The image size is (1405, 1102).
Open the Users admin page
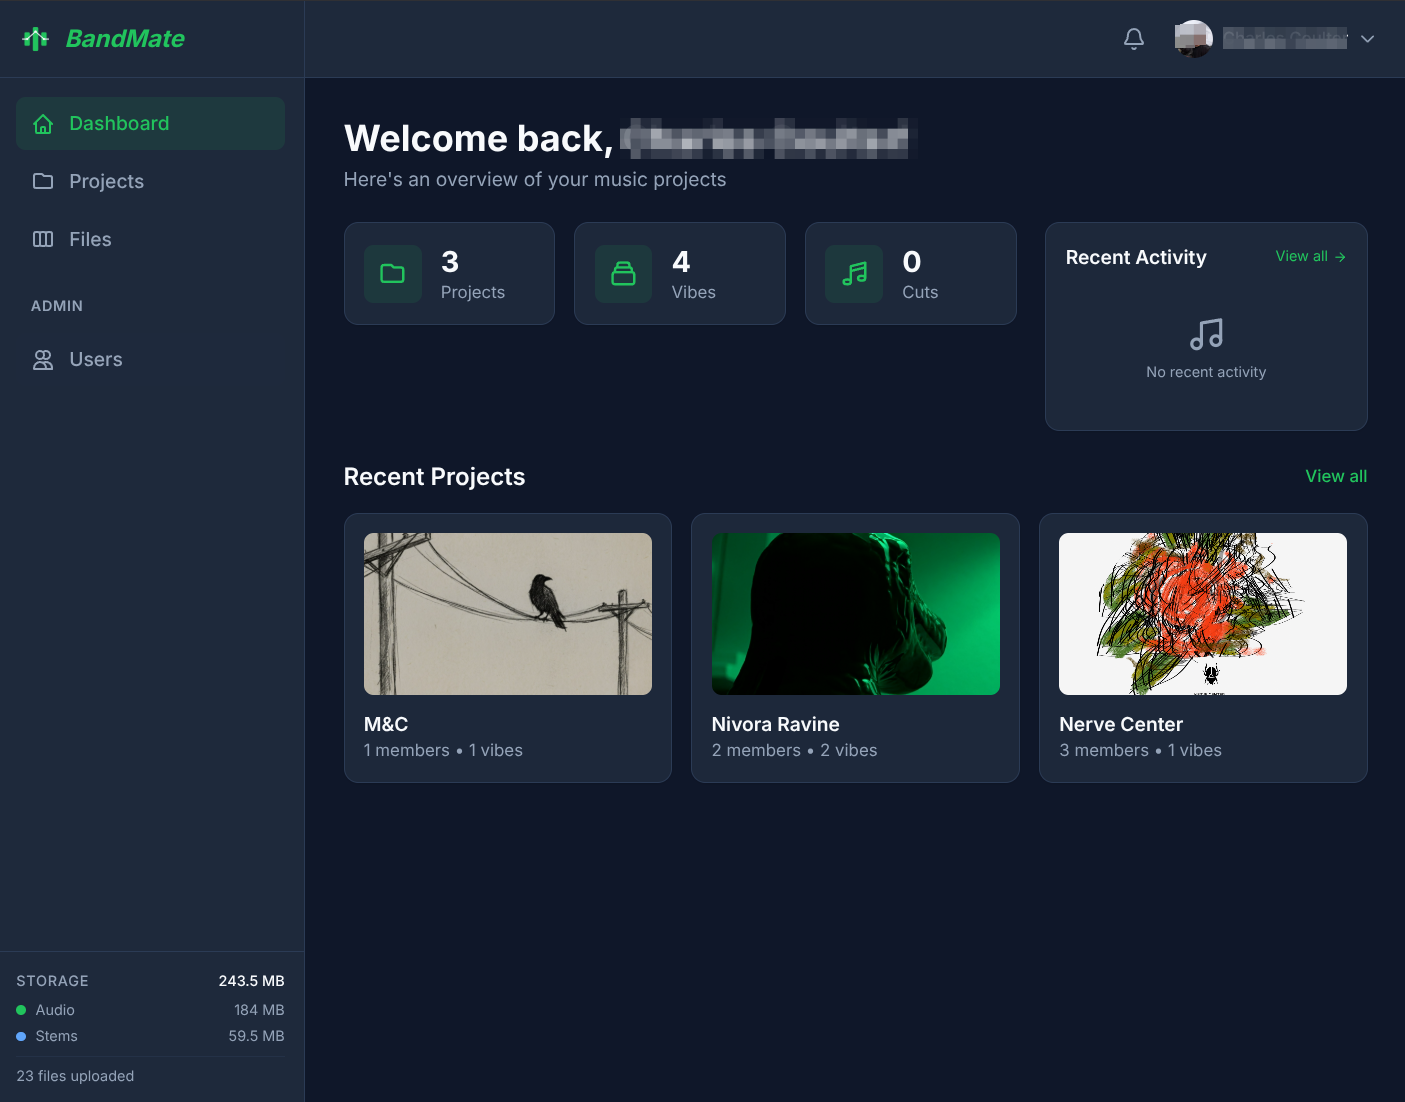tap(96, 360)
